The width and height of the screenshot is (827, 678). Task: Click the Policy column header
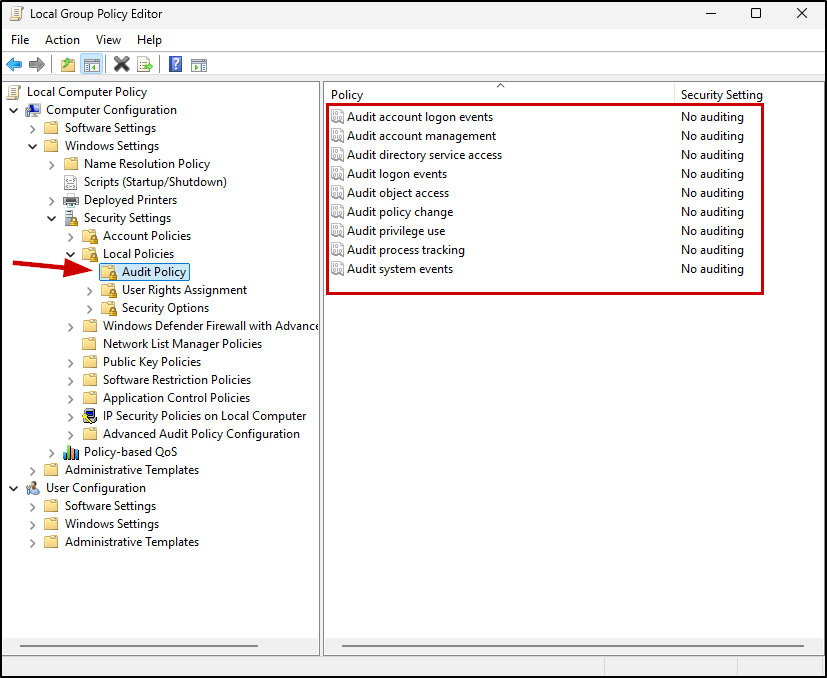tap(500, 95)
